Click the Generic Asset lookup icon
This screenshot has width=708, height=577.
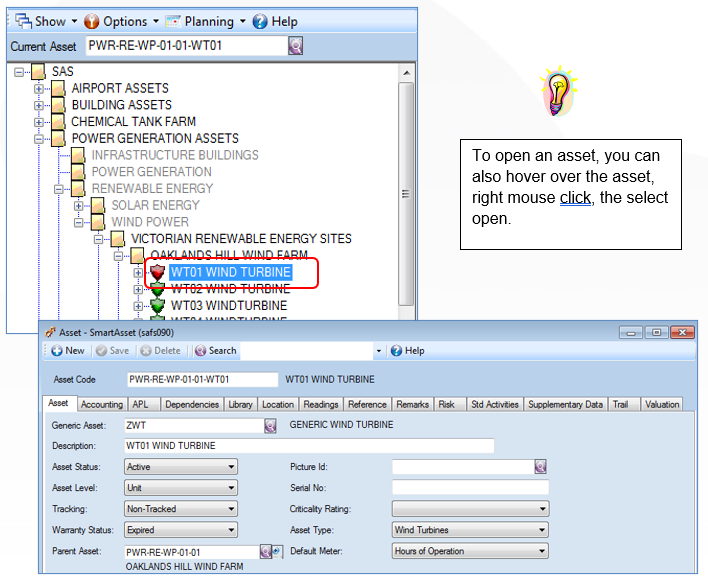tap(270, 425)
